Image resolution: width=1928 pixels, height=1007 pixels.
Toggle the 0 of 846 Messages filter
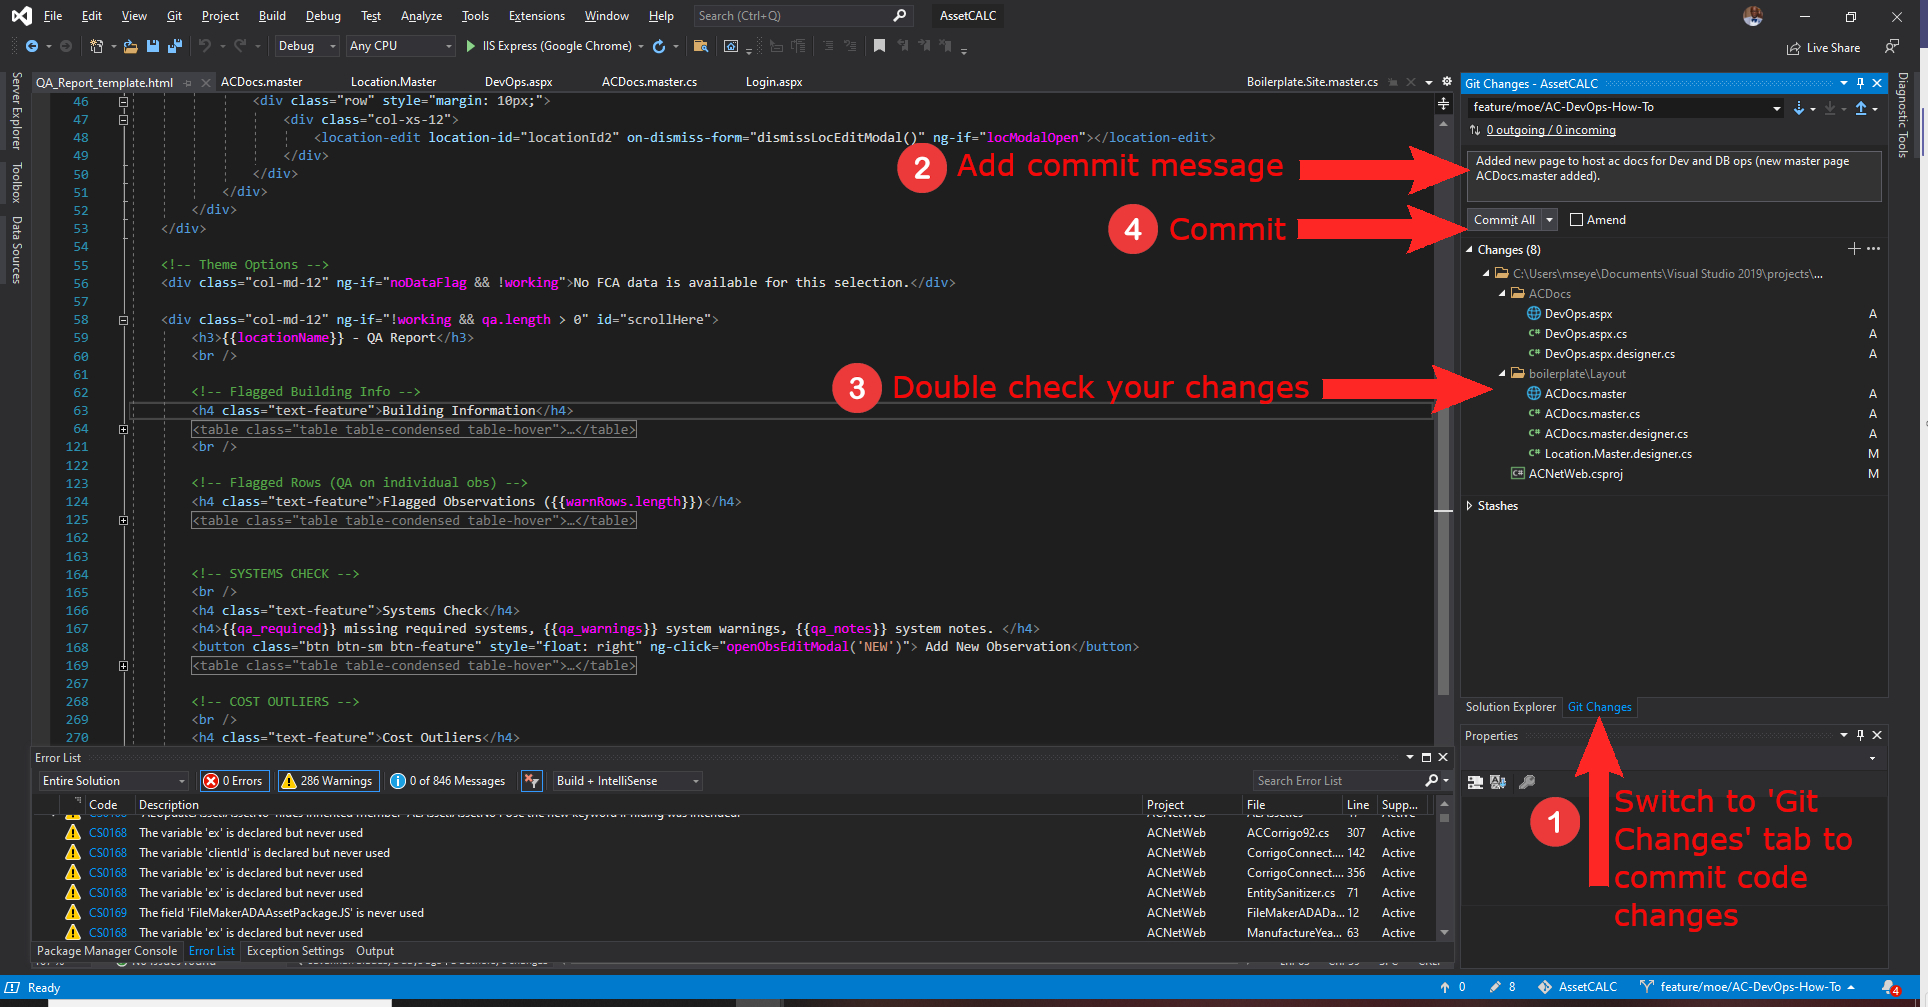448,781
